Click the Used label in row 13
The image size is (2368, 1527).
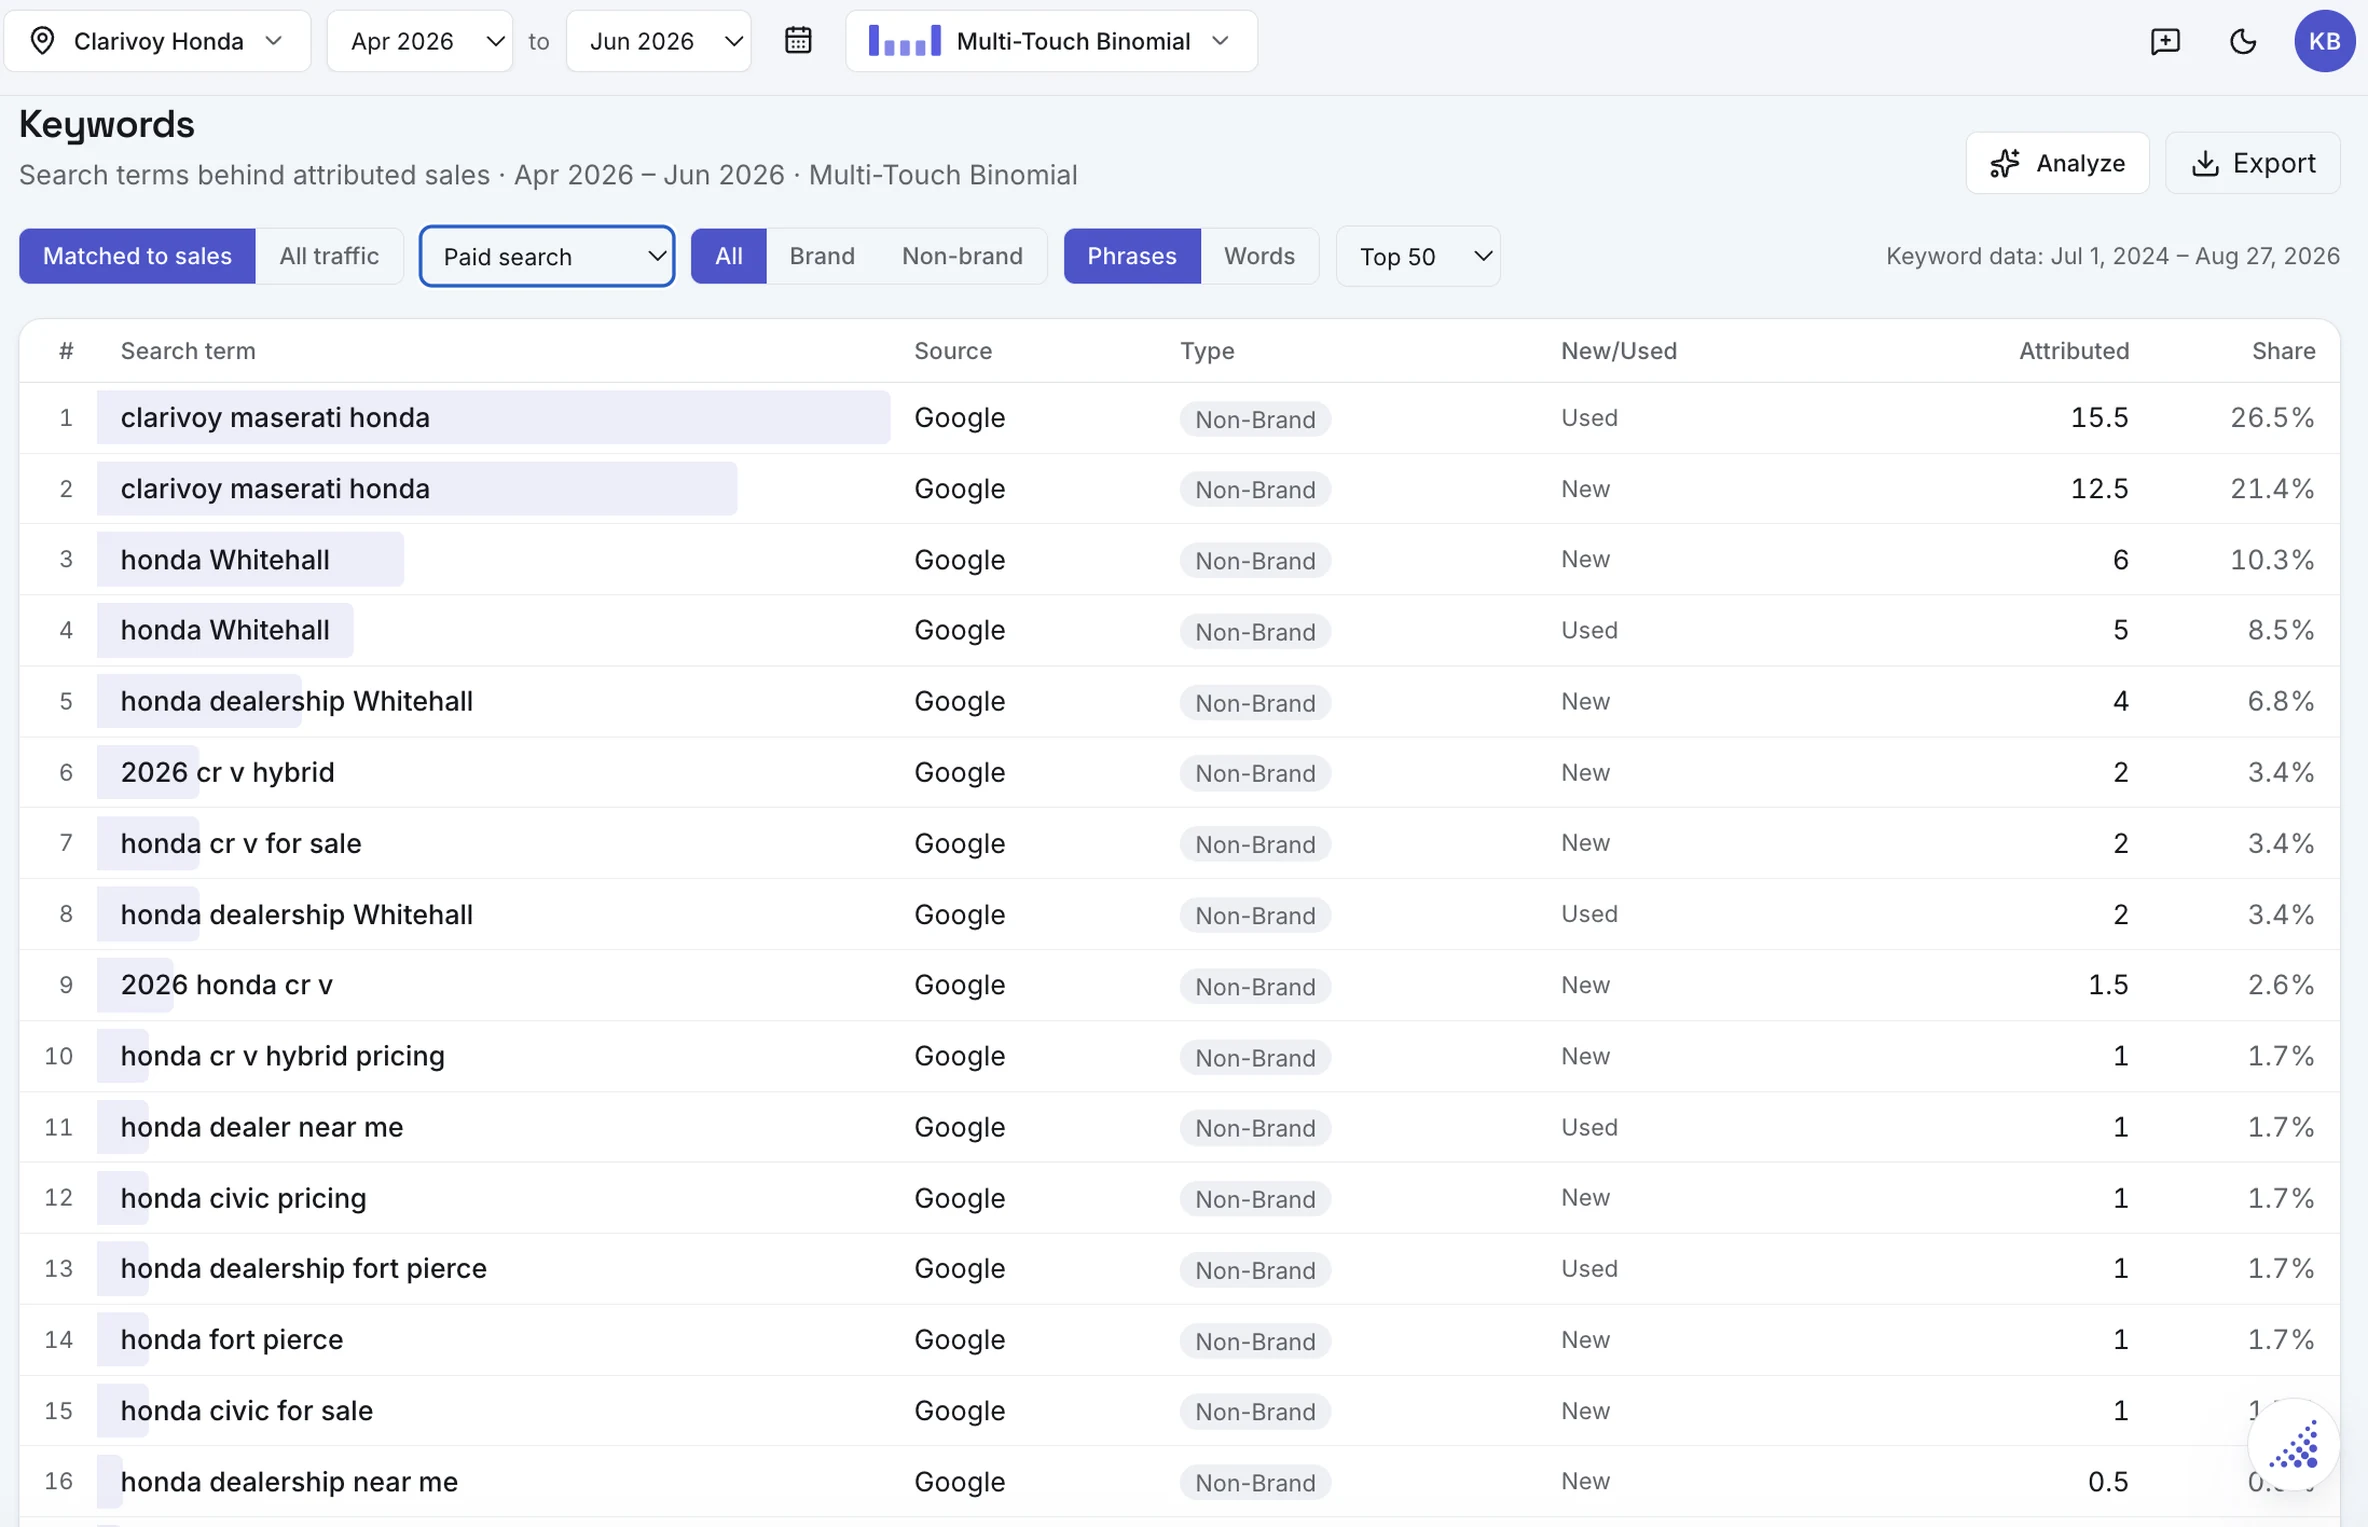(1589, 1268)
